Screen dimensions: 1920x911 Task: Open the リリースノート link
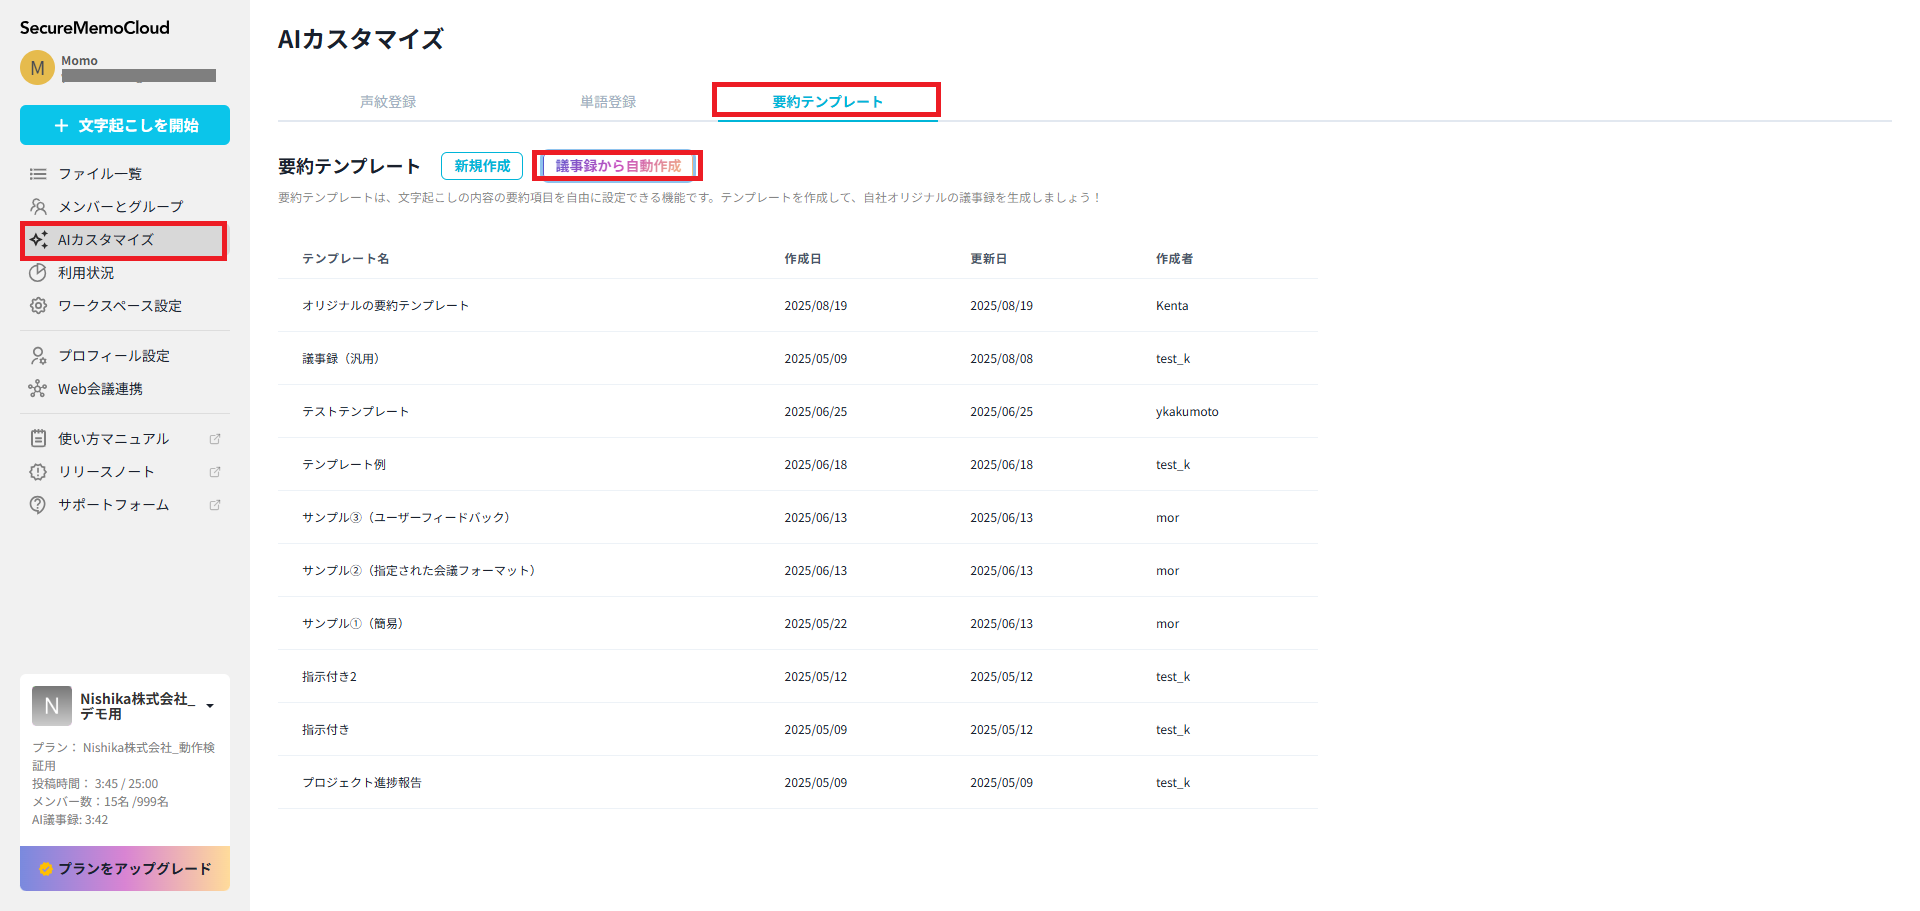(106, 472)
